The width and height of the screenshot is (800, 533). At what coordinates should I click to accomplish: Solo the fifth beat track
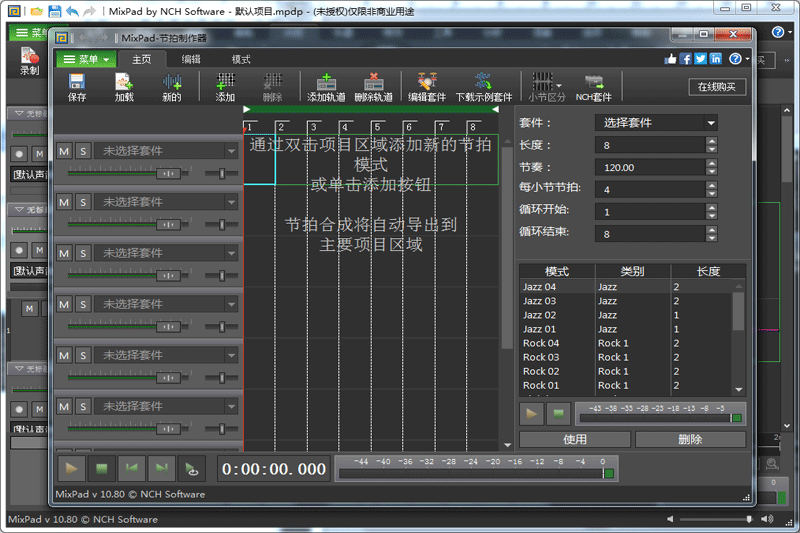(83, 356)
